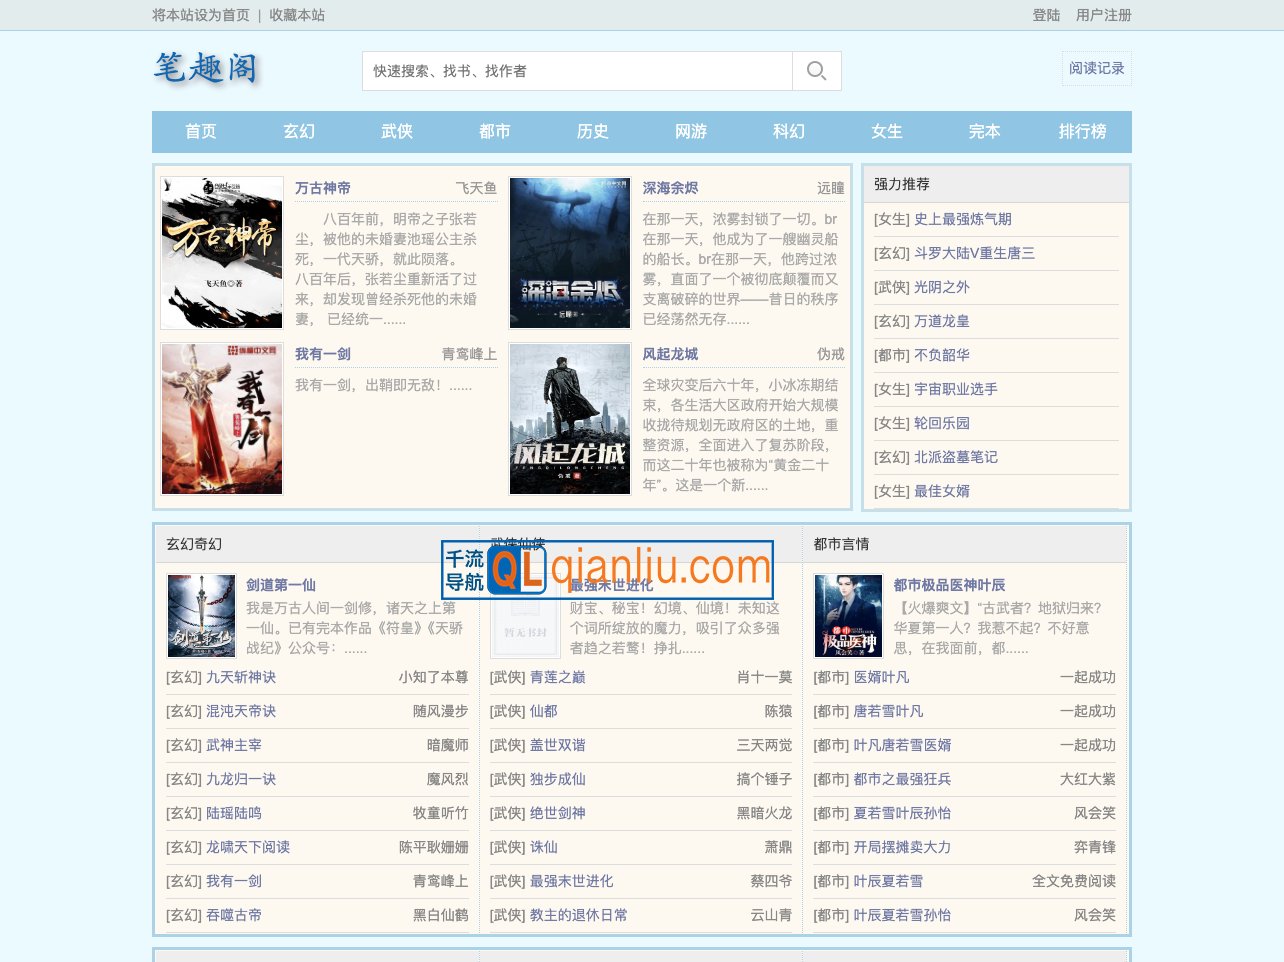Image resolution: width=1284 pixels, height=962 pixels.
Task: Open the 九天斩神诀 novel link
Action: 241,677
